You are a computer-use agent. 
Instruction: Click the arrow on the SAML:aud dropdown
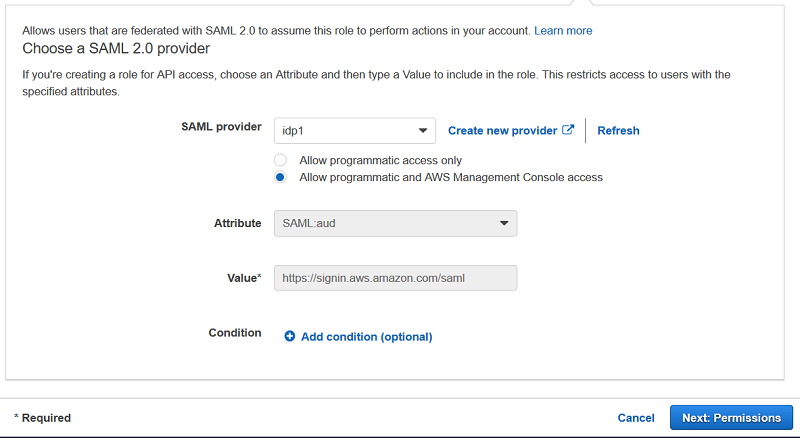coord(504,223)
